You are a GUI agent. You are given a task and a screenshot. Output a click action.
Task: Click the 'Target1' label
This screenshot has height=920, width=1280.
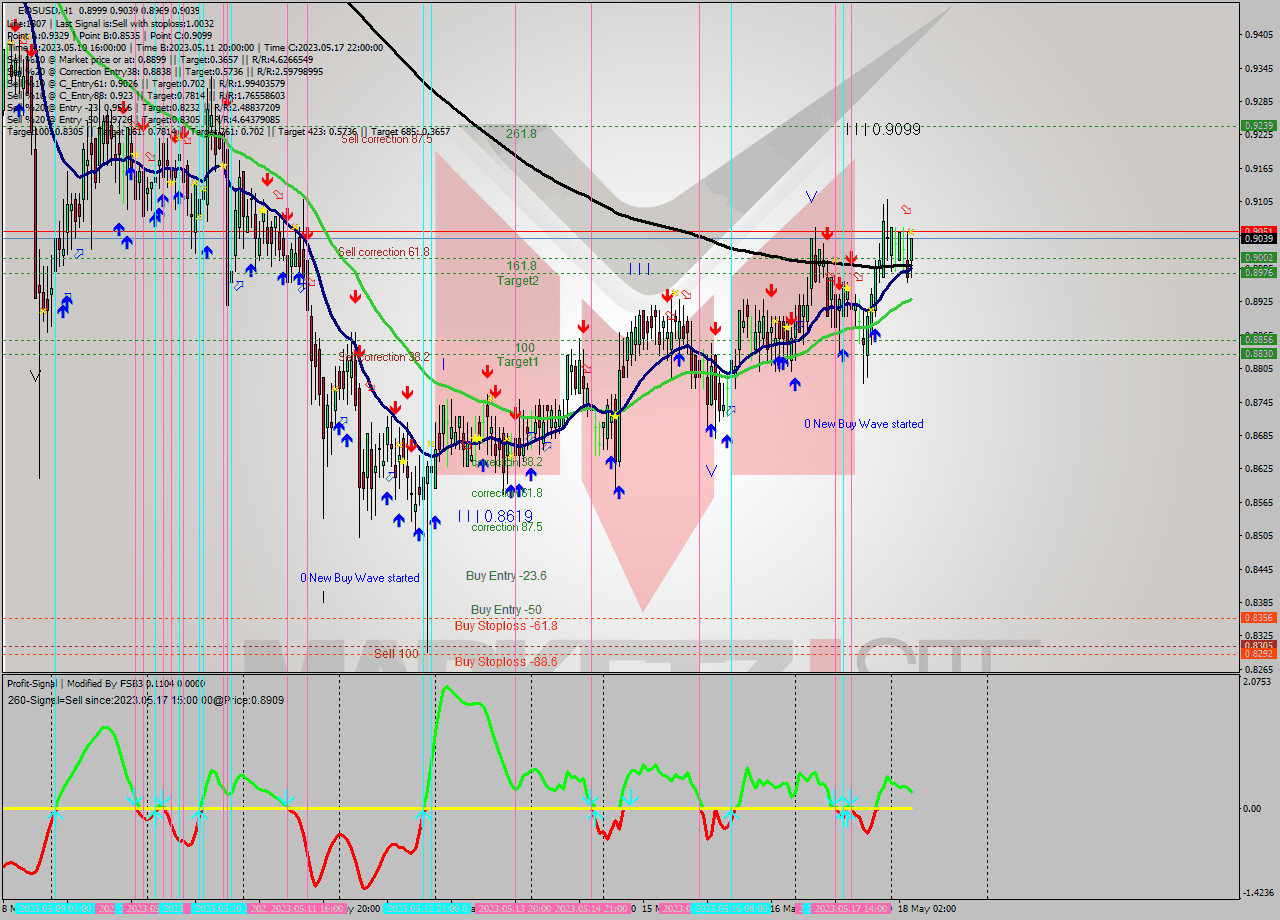(x=518, y=362)
